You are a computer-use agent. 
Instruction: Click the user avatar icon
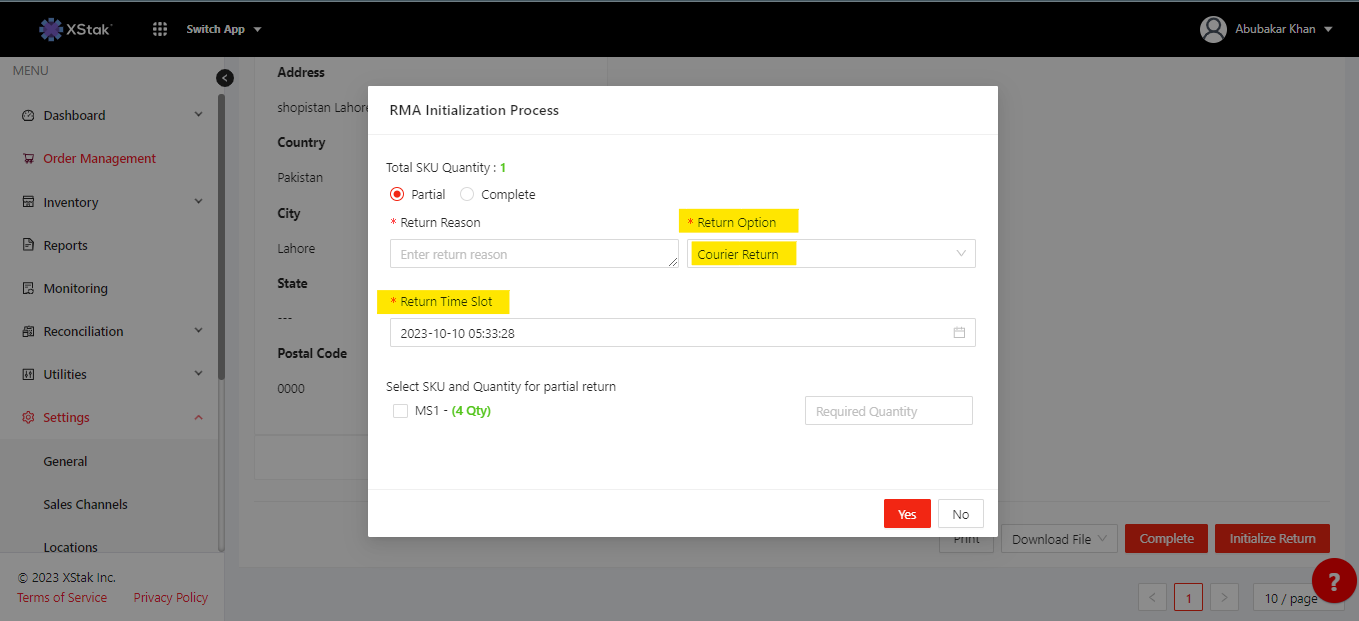[1213, 29]
